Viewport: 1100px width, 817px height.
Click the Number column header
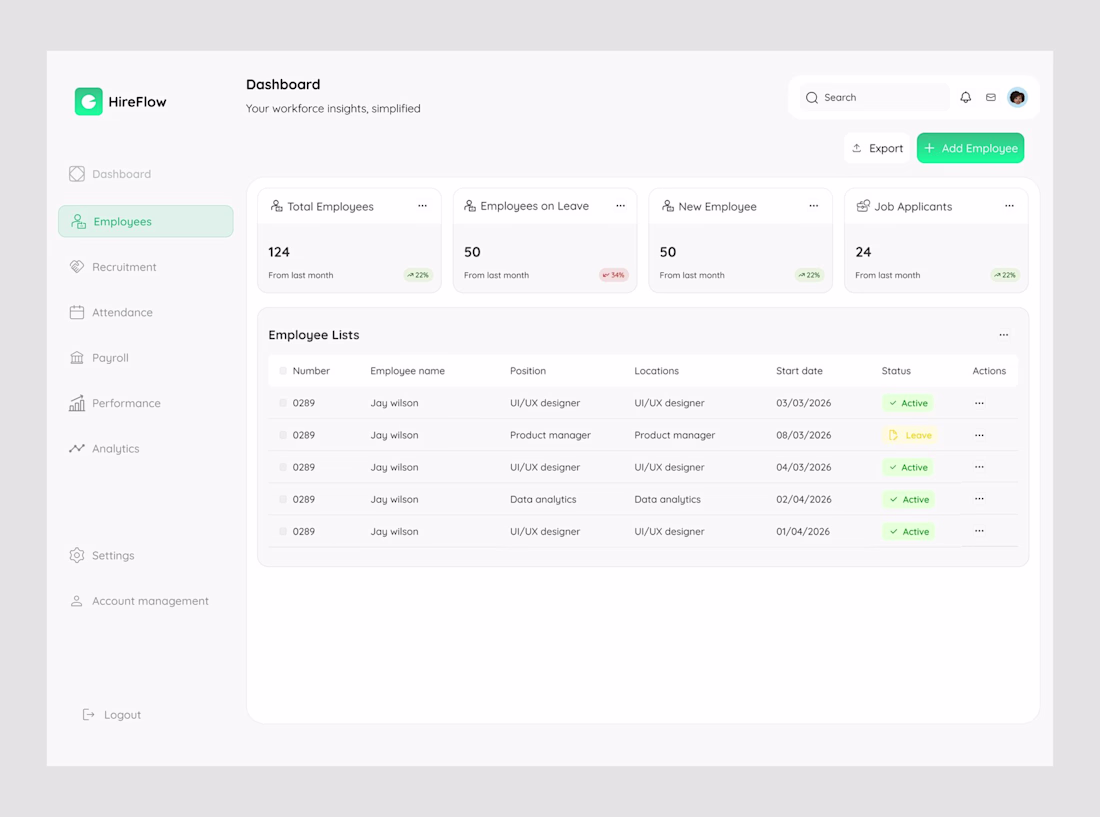click(x=311, y=371)
